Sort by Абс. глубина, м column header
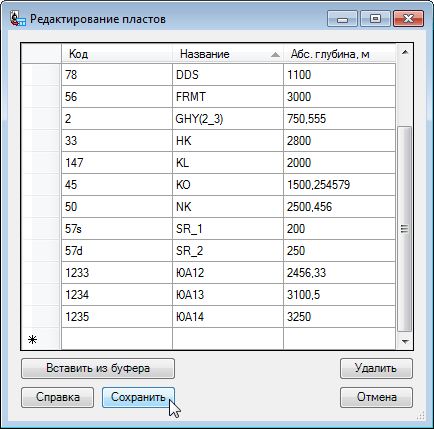 (x=339, y=53)
